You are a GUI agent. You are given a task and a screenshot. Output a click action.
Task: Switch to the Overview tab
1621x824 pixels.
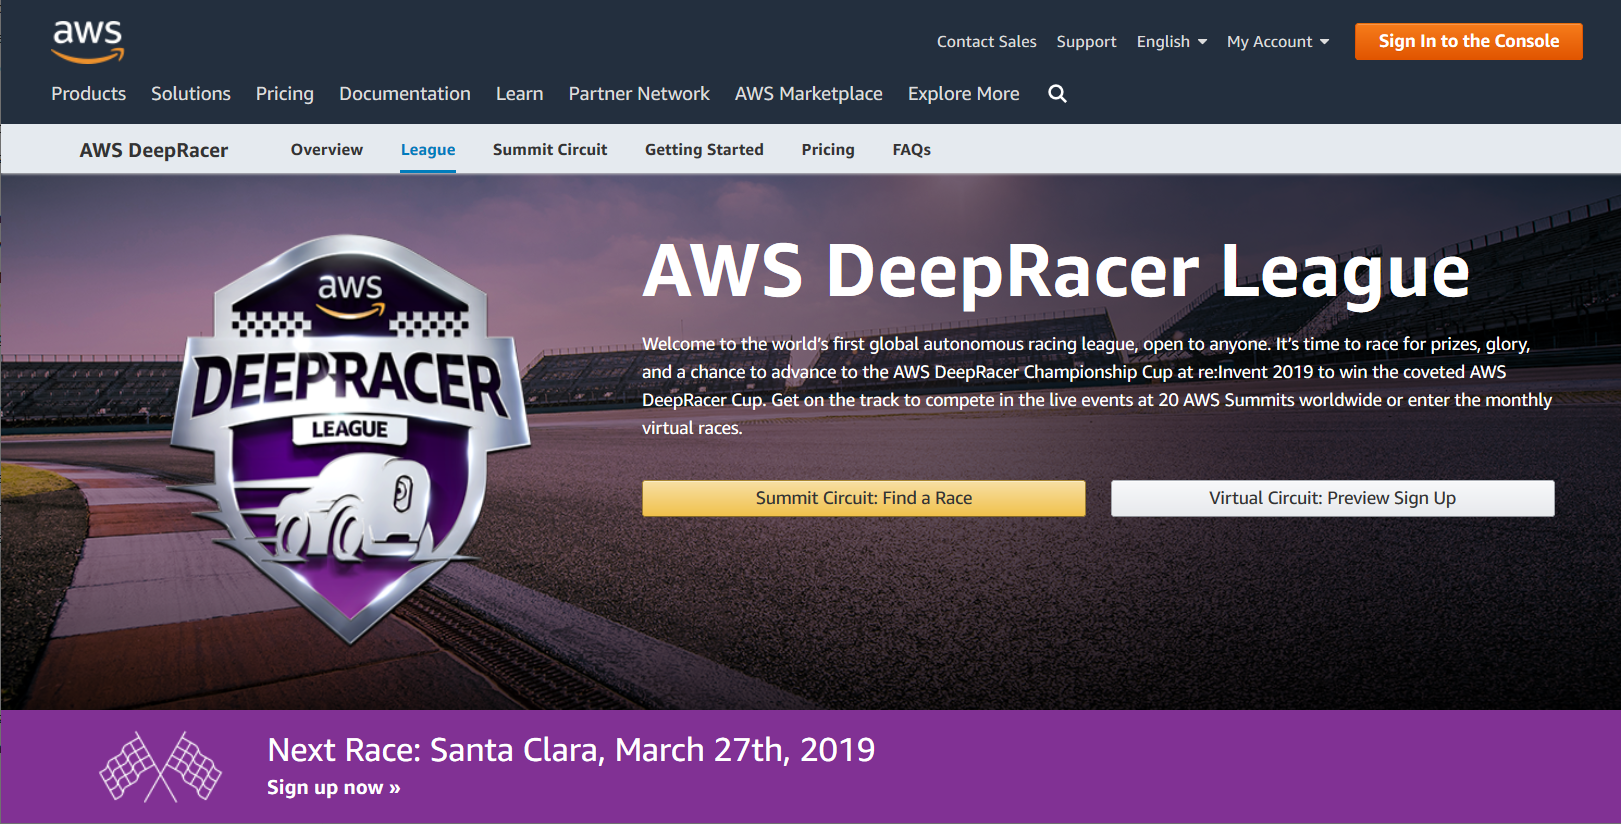(327, 150)
